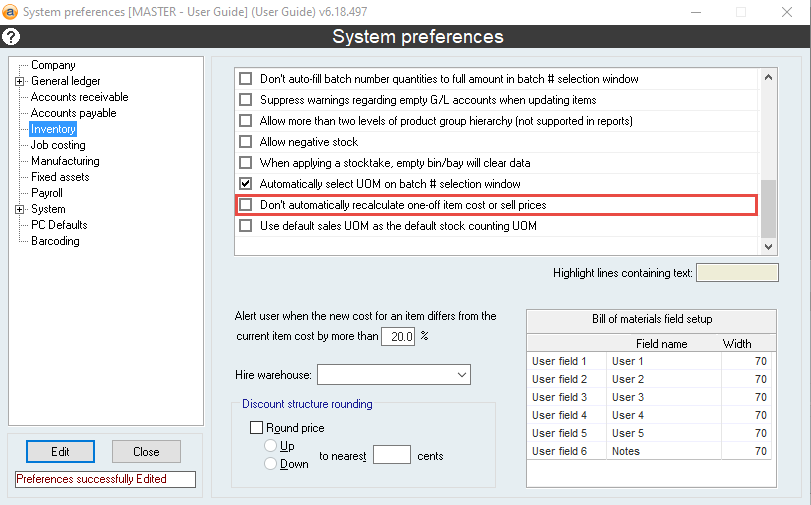
Task: Select the Up rounding radio button
Action: pyautogui.click(x=271, y=445)
